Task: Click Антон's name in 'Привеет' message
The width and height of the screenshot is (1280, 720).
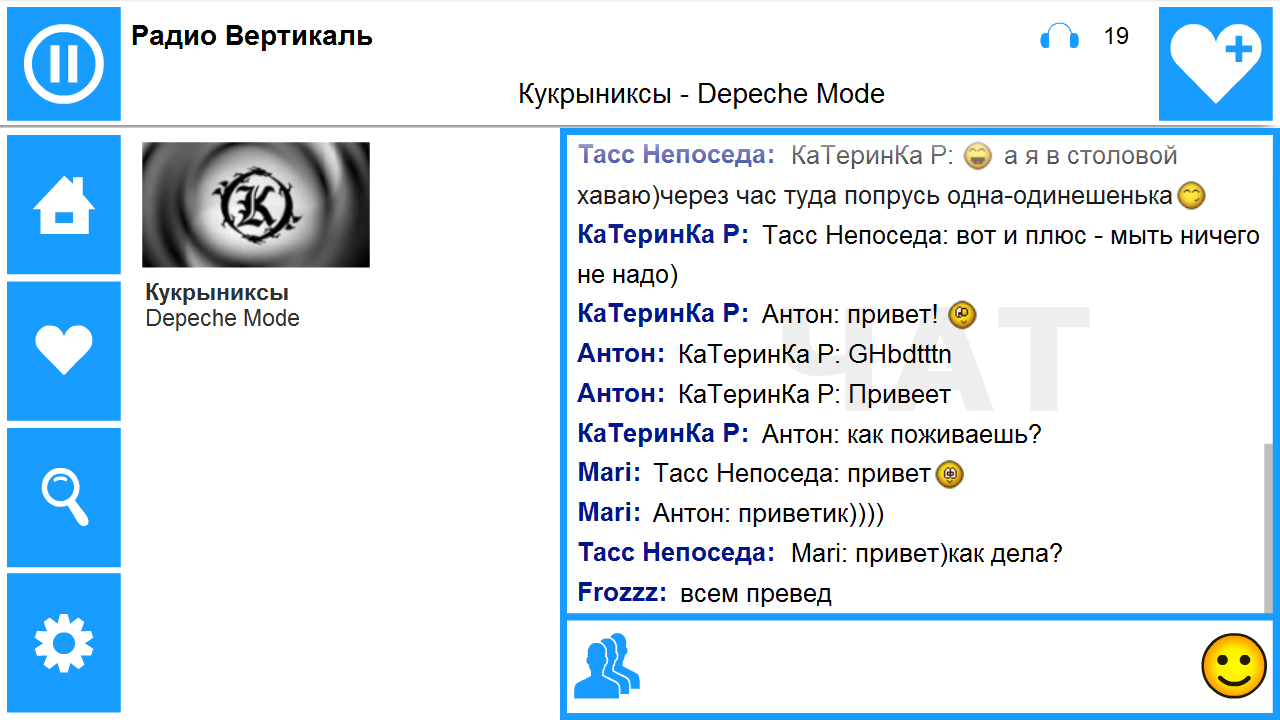Action: click(x=621, y=393)
